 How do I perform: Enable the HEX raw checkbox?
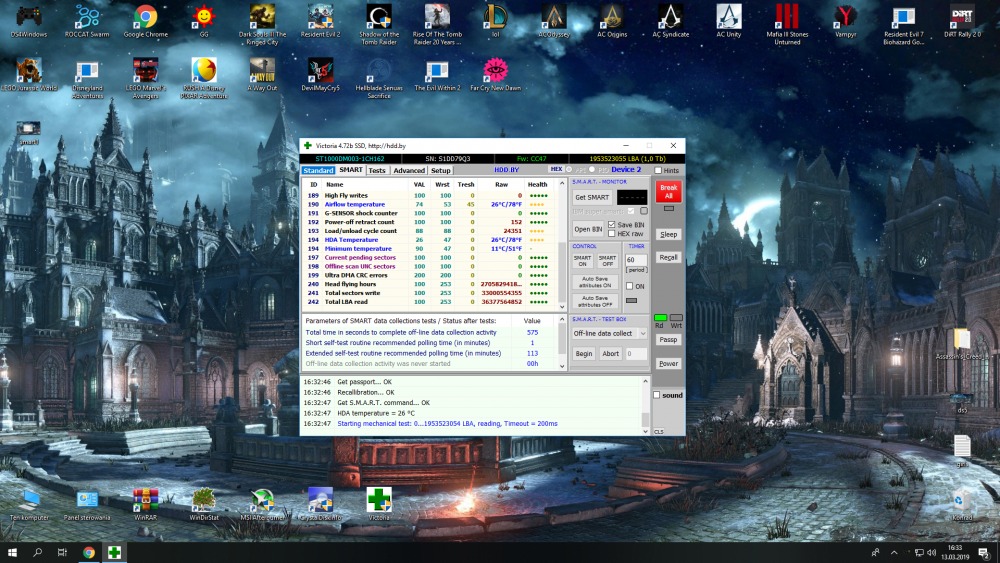tap(612, 234)
